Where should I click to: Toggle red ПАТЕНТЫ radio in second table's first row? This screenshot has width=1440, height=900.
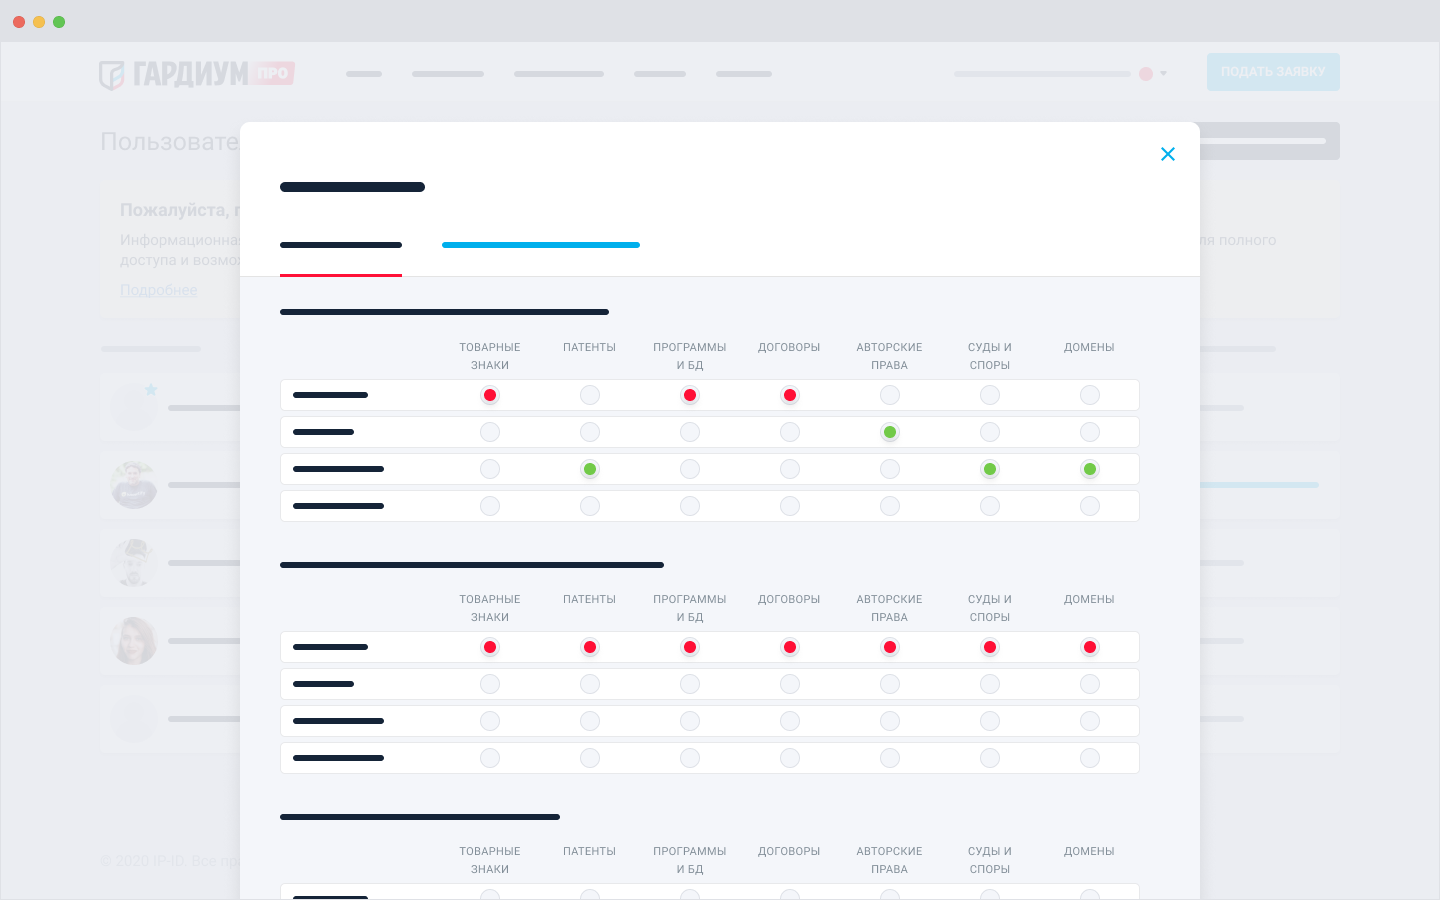pyautogui.click(x=590, y=647)
